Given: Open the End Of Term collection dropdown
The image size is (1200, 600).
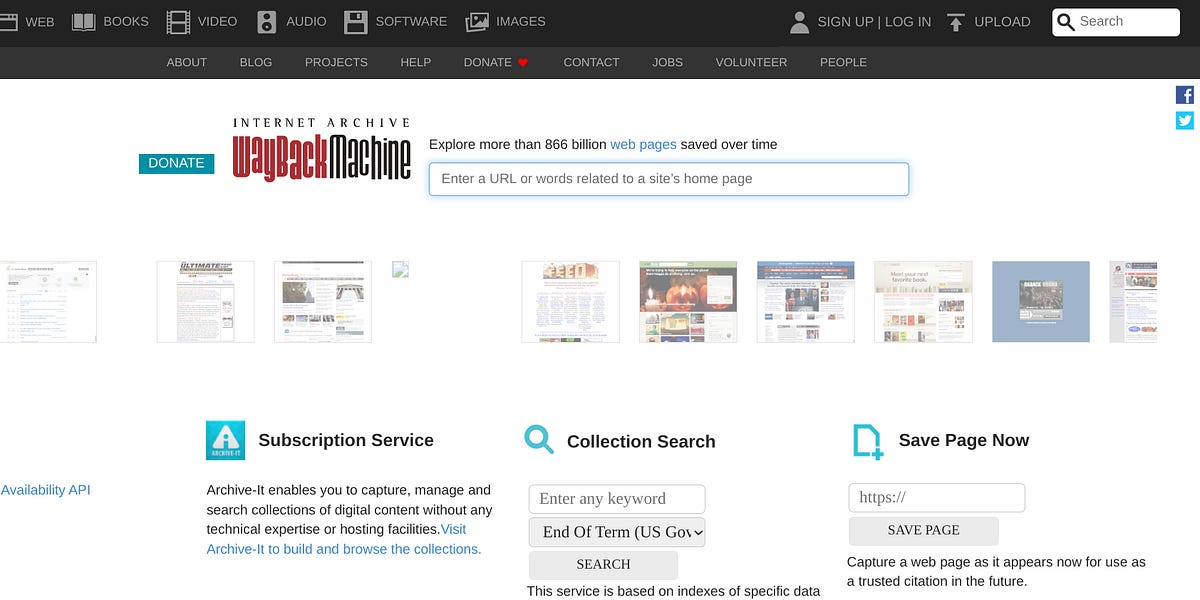Looking at the screenshot, I should coord(616,532).
